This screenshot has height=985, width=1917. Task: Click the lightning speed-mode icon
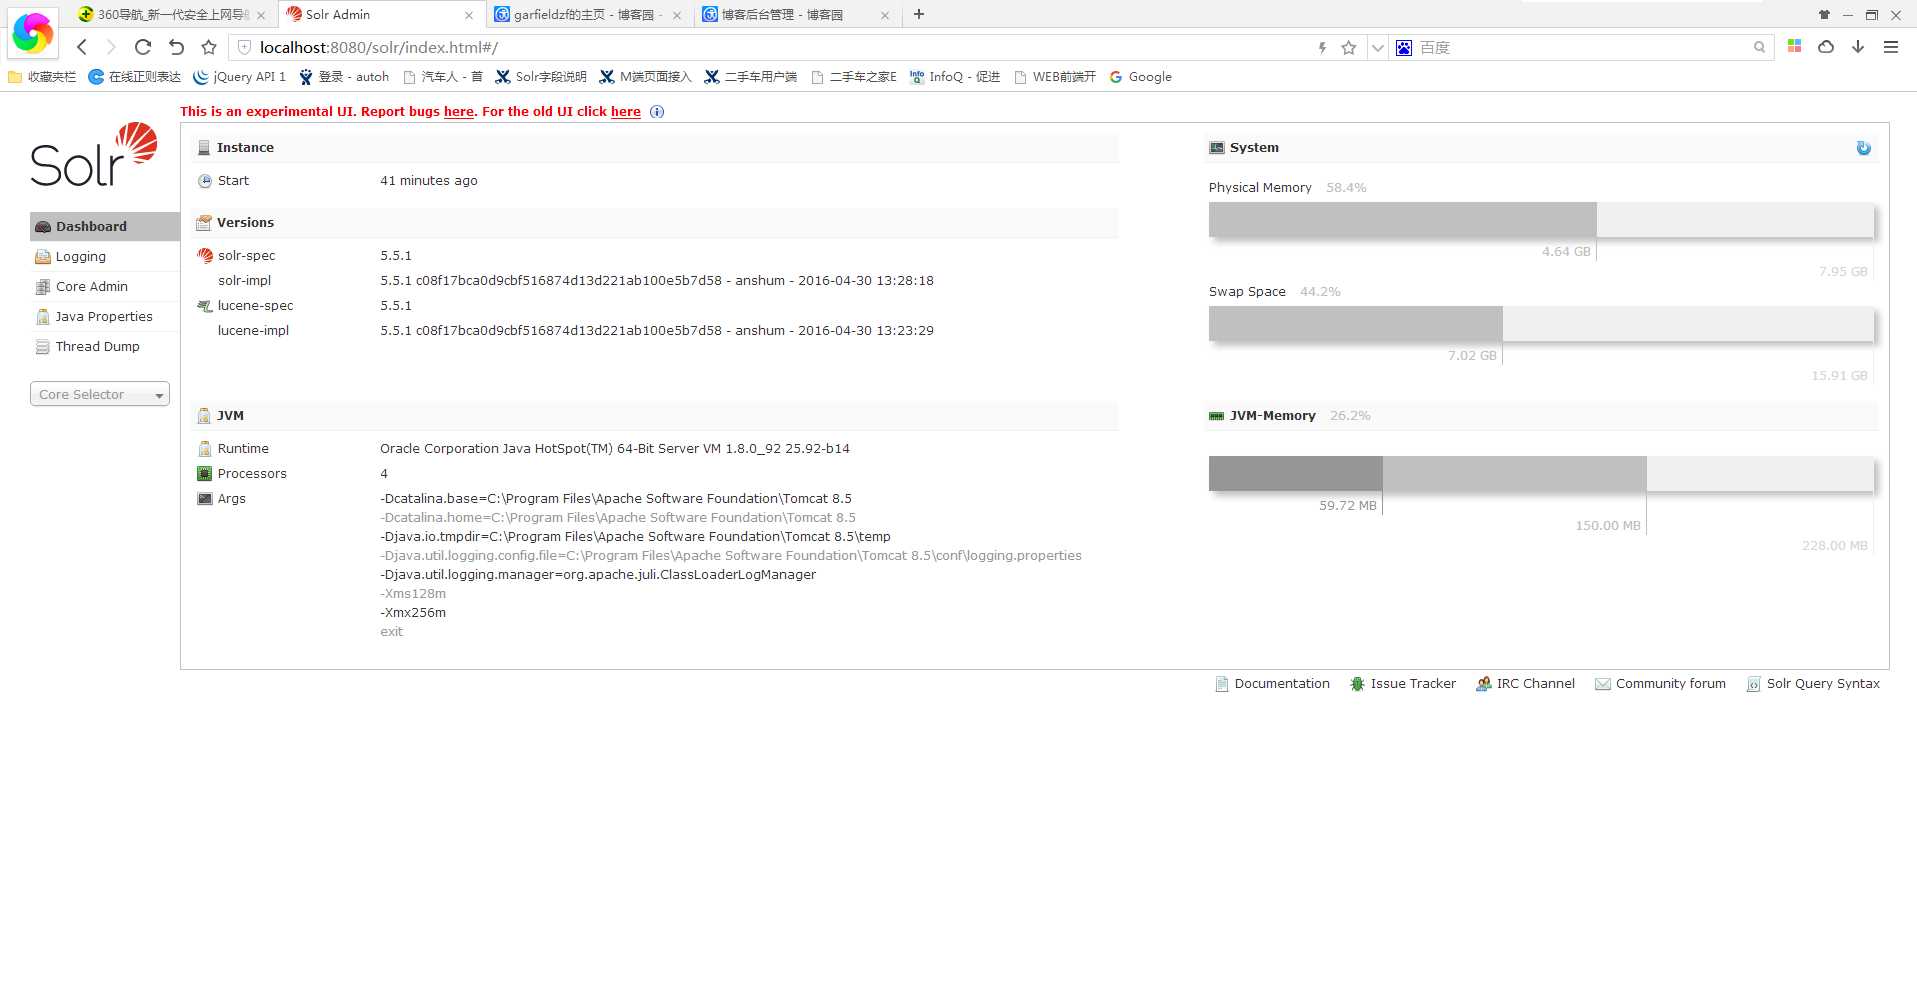click(x=1322, y=47)
